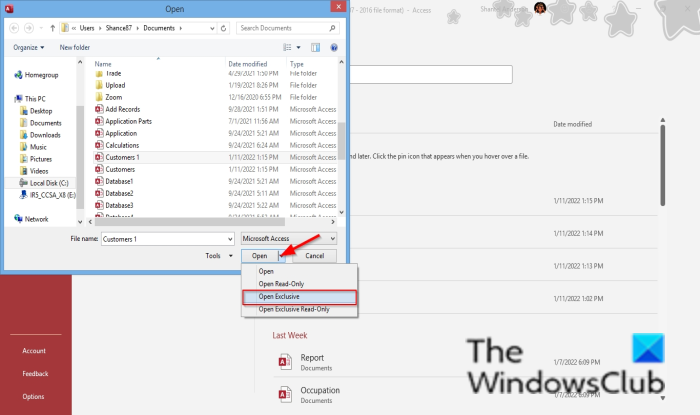
Task: Select Homegroup in navigation pane
Action: (37, 75)
